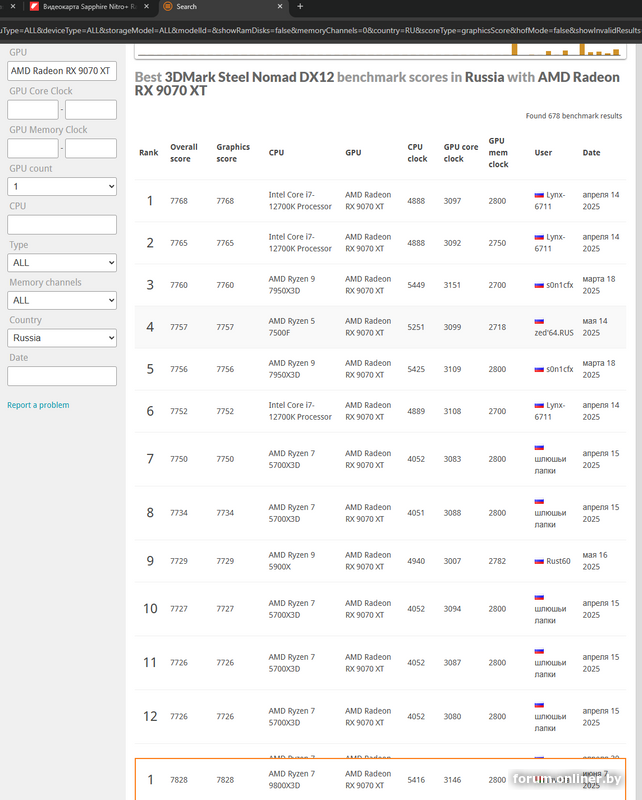
Task: Click AMD Ryzen 7 9800X3D CPU cell
Action: coord(292,780)
